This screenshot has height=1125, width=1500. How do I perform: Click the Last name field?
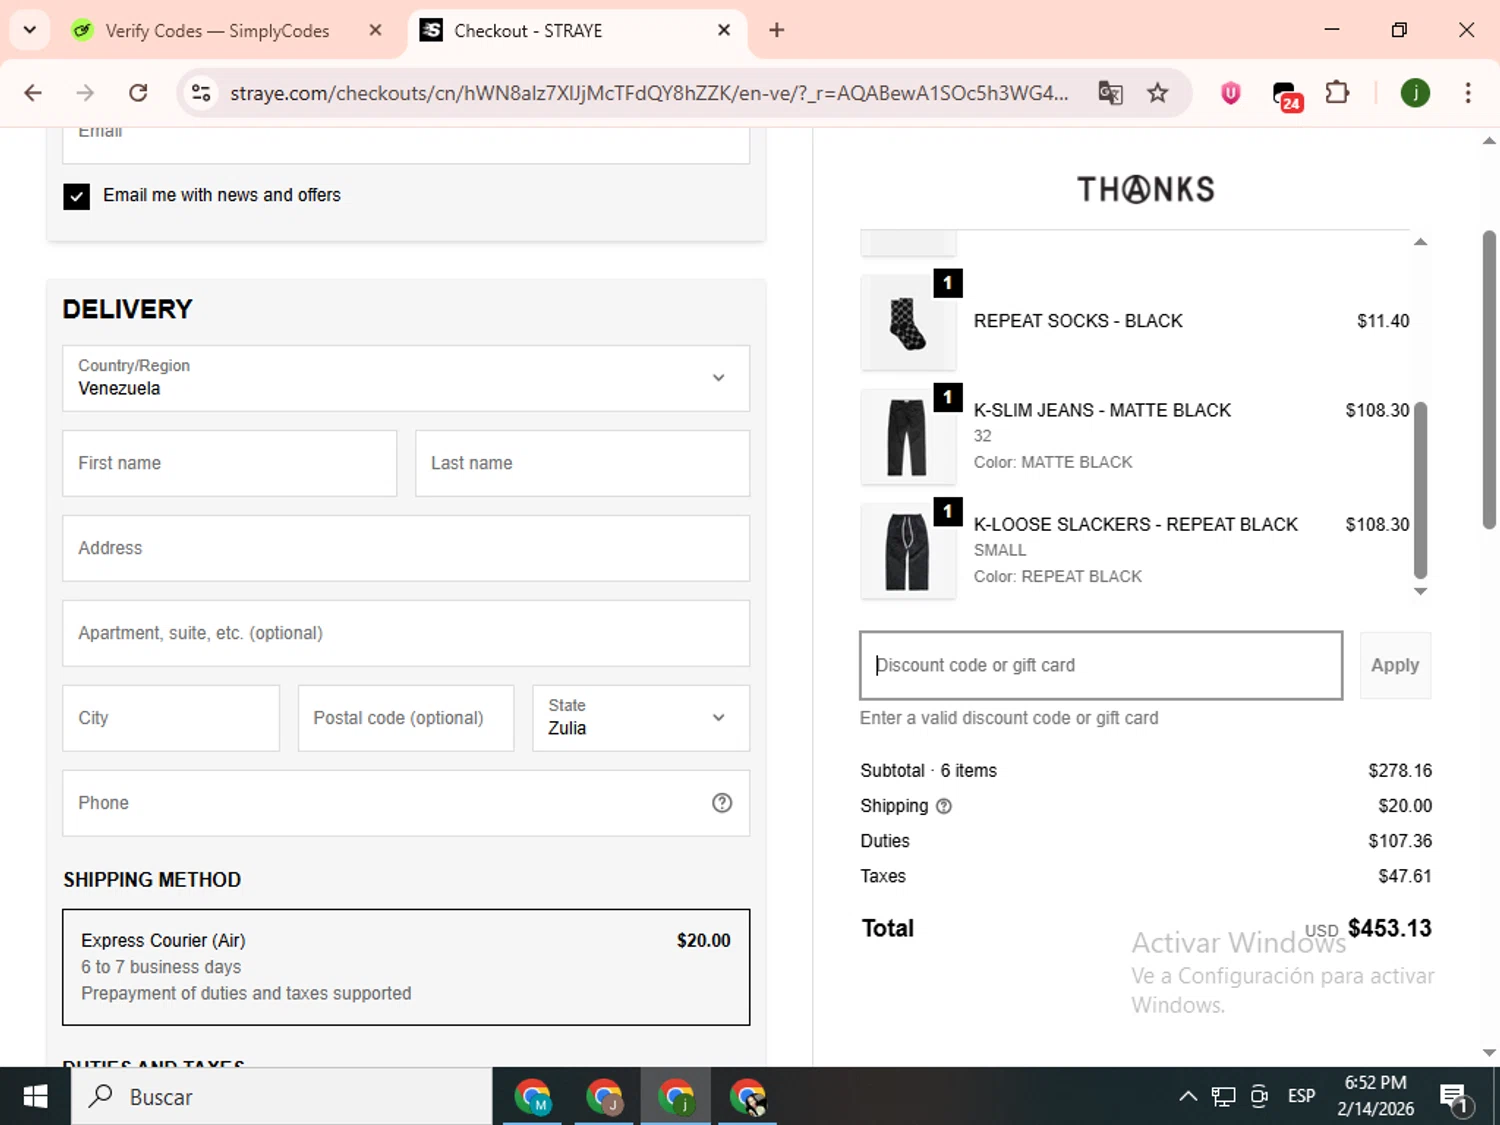[x=582, y=463]
